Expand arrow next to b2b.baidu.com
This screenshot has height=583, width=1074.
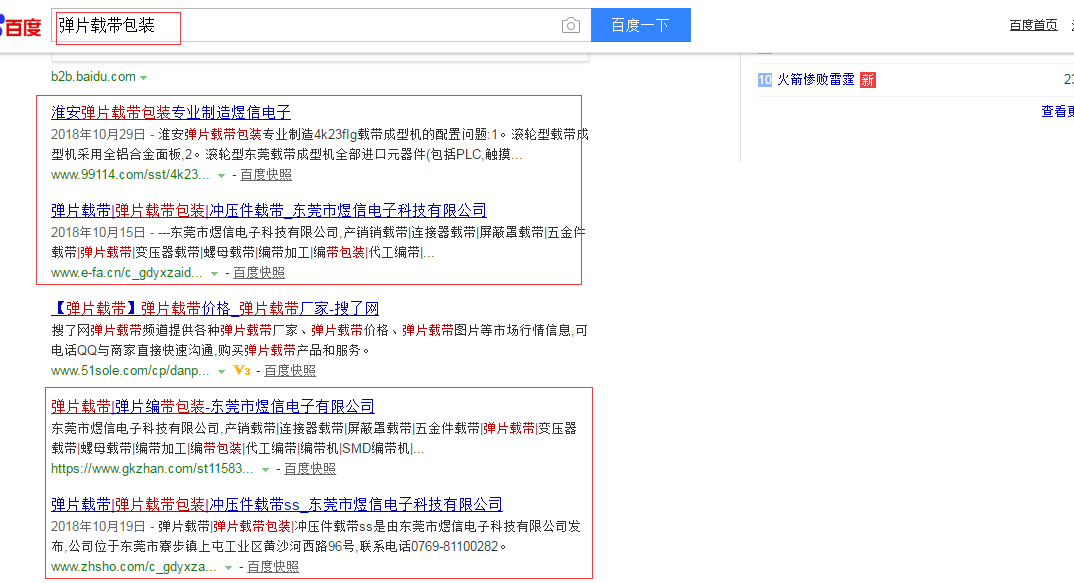tap(144, 77)
